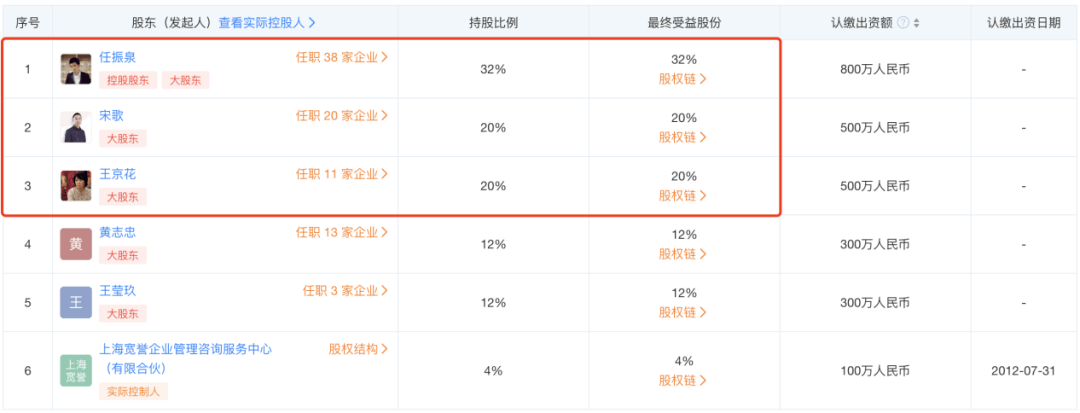Viewport: 1080px width, 413px height.
Task: Click 任振泉's profile photo avatar
Action: pos(76,69)
